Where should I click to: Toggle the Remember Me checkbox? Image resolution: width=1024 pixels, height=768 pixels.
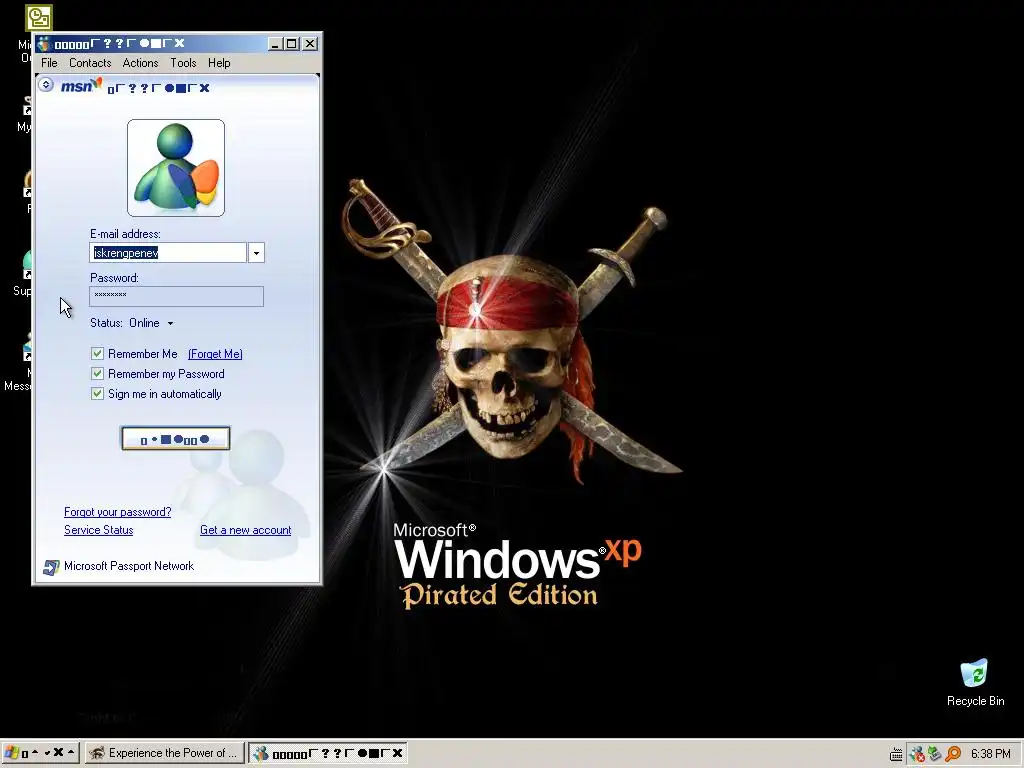click(97, 354)
